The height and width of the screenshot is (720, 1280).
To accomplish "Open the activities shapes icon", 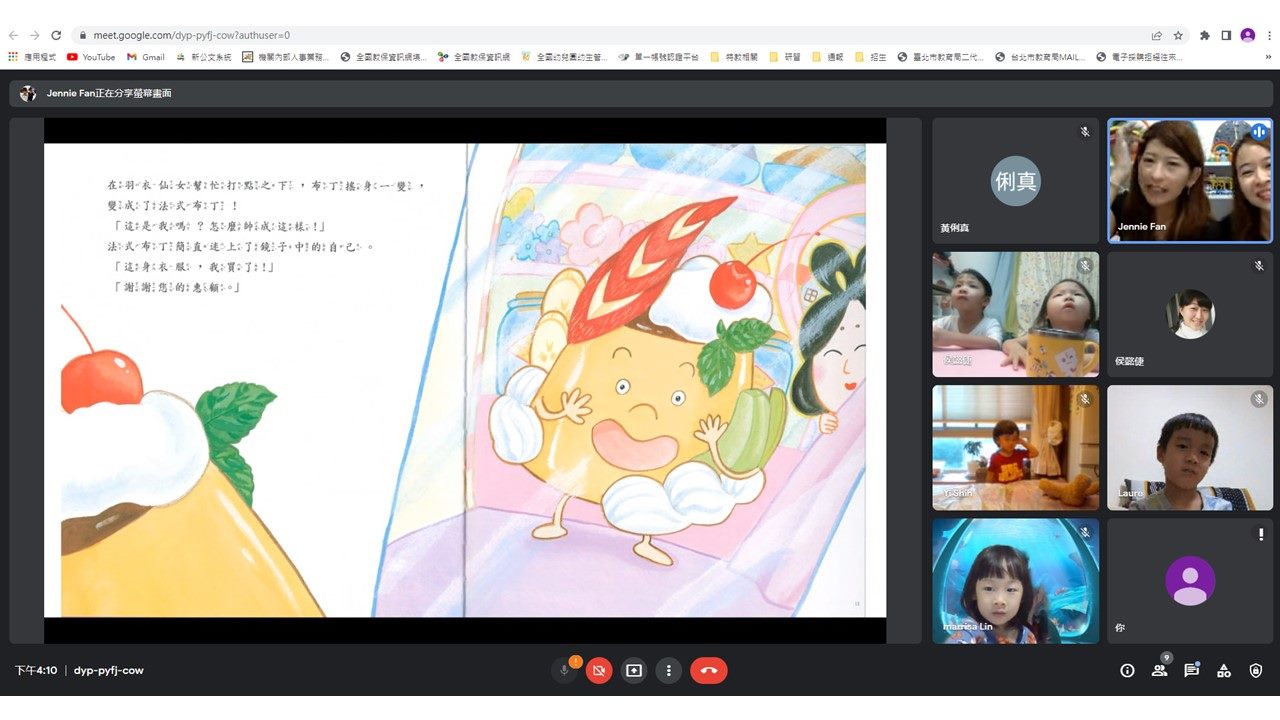I will click(1224, 671).
